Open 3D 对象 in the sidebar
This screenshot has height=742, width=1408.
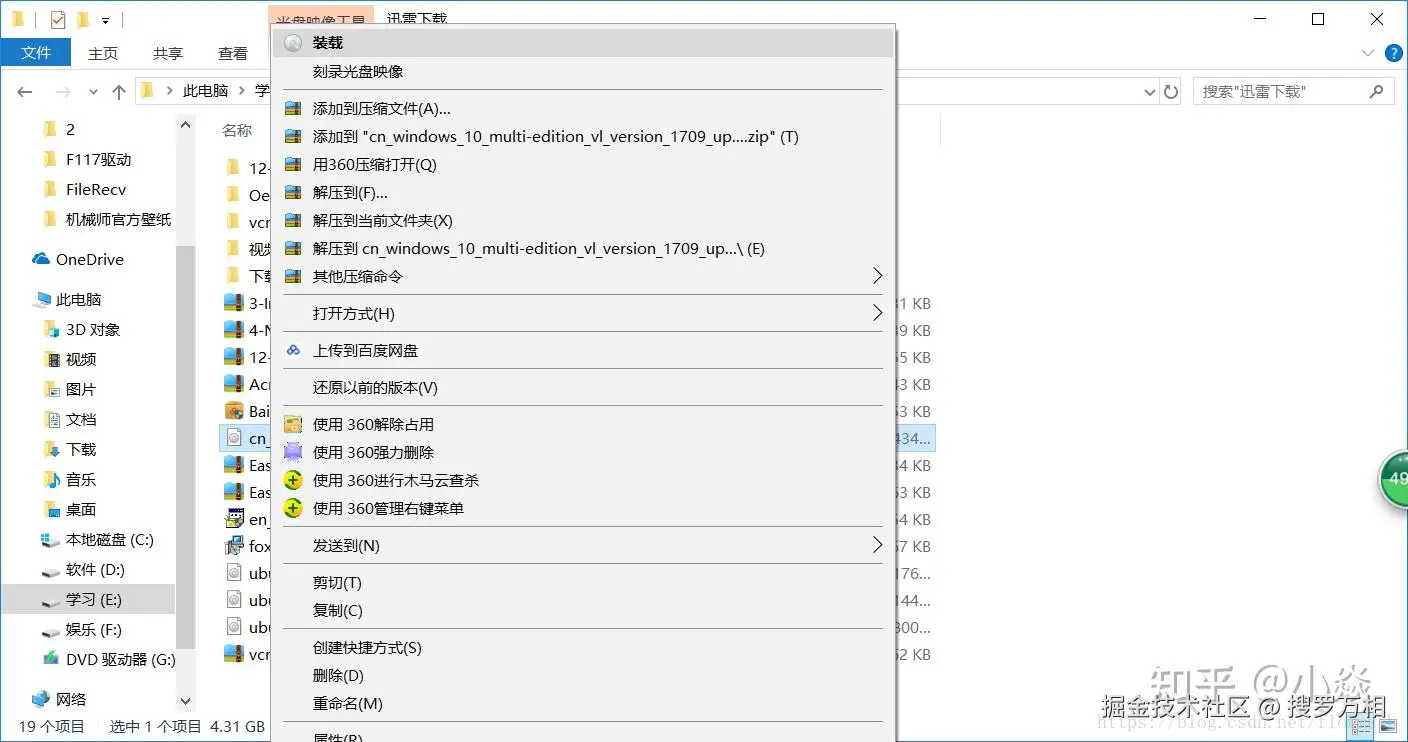pos(93,330)
